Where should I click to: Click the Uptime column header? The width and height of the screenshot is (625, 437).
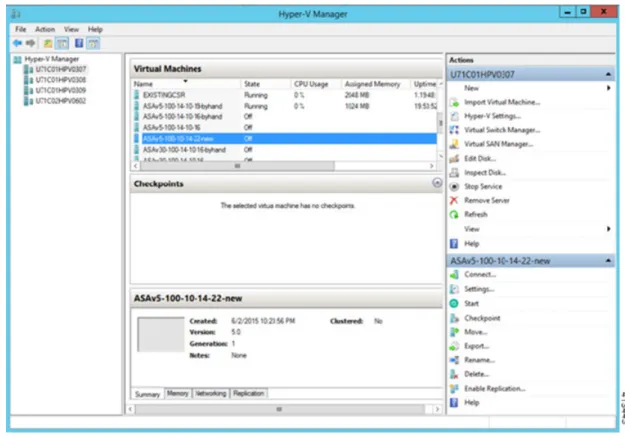[x=425, y=84]
